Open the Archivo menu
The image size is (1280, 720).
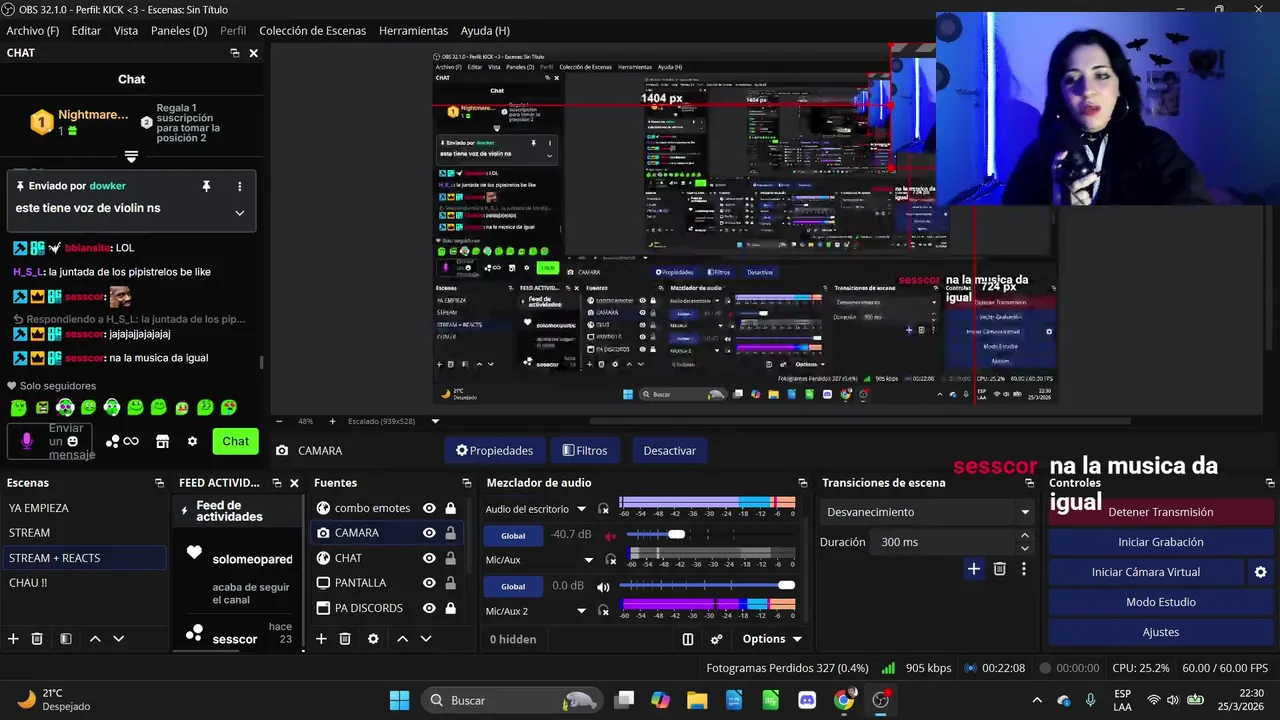[x=32, y=31]
